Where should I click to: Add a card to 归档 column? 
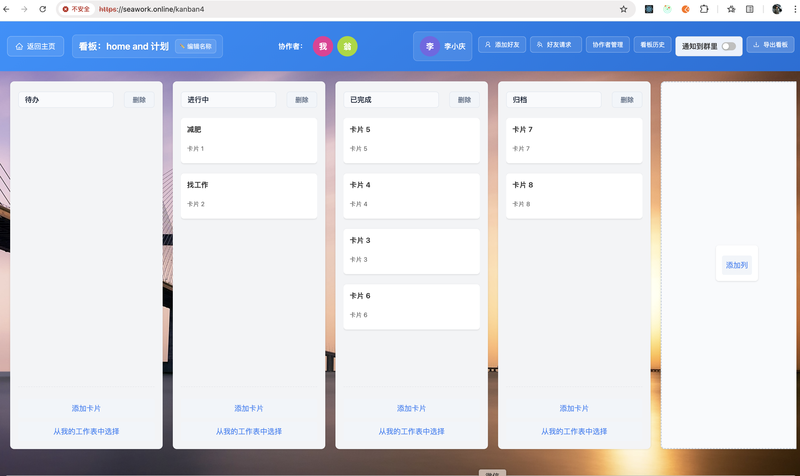574,408
